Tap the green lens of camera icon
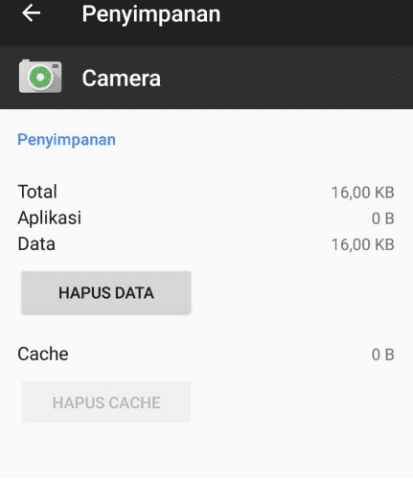413x500 pixels. pos(40,77)
